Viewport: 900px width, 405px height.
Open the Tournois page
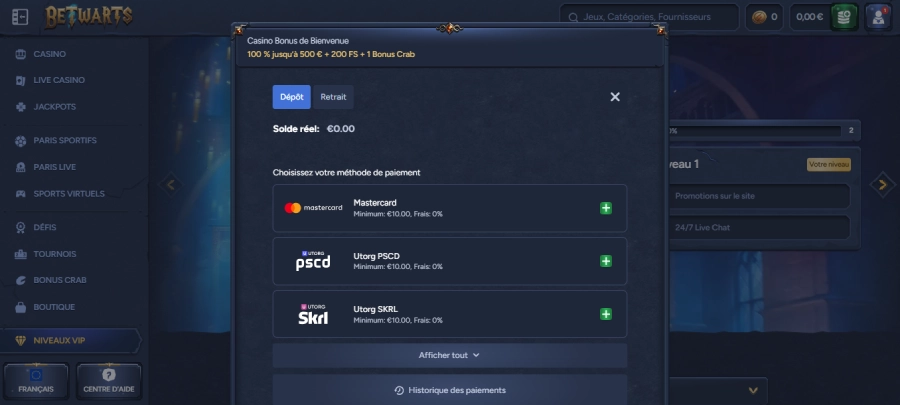(55, 254)
